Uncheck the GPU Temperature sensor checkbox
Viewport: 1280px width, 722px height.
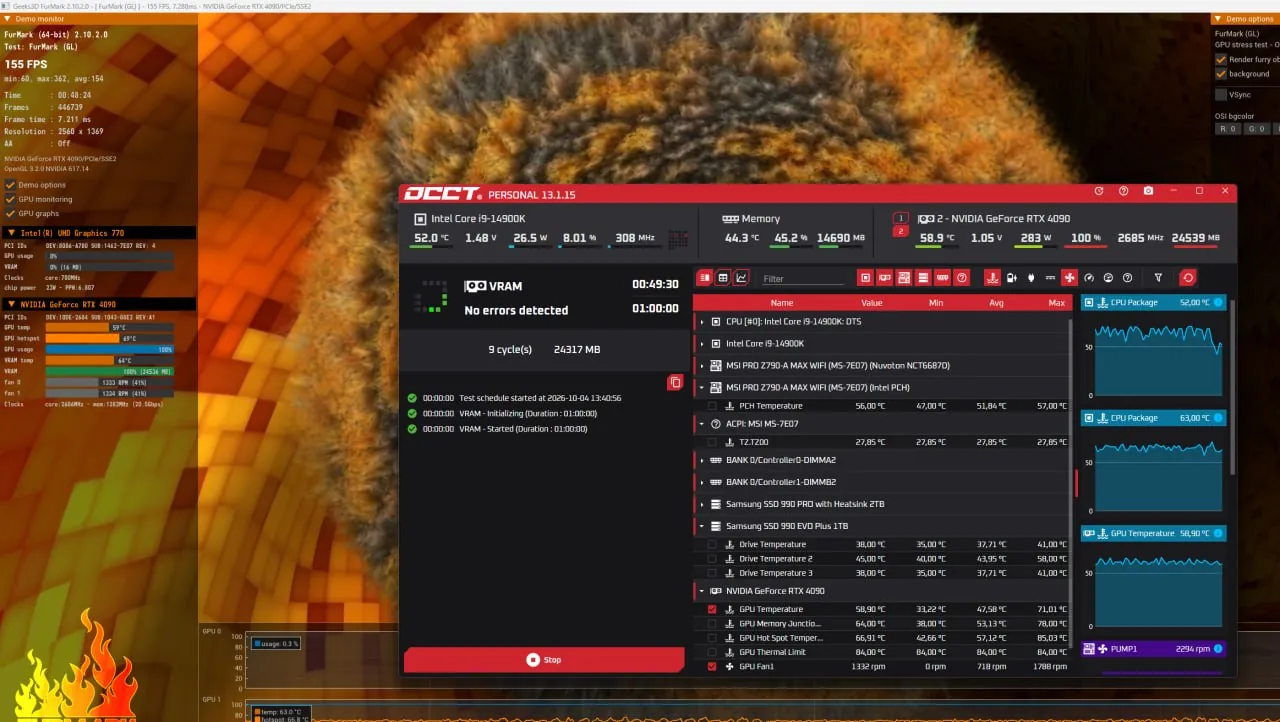pos(712,609)
